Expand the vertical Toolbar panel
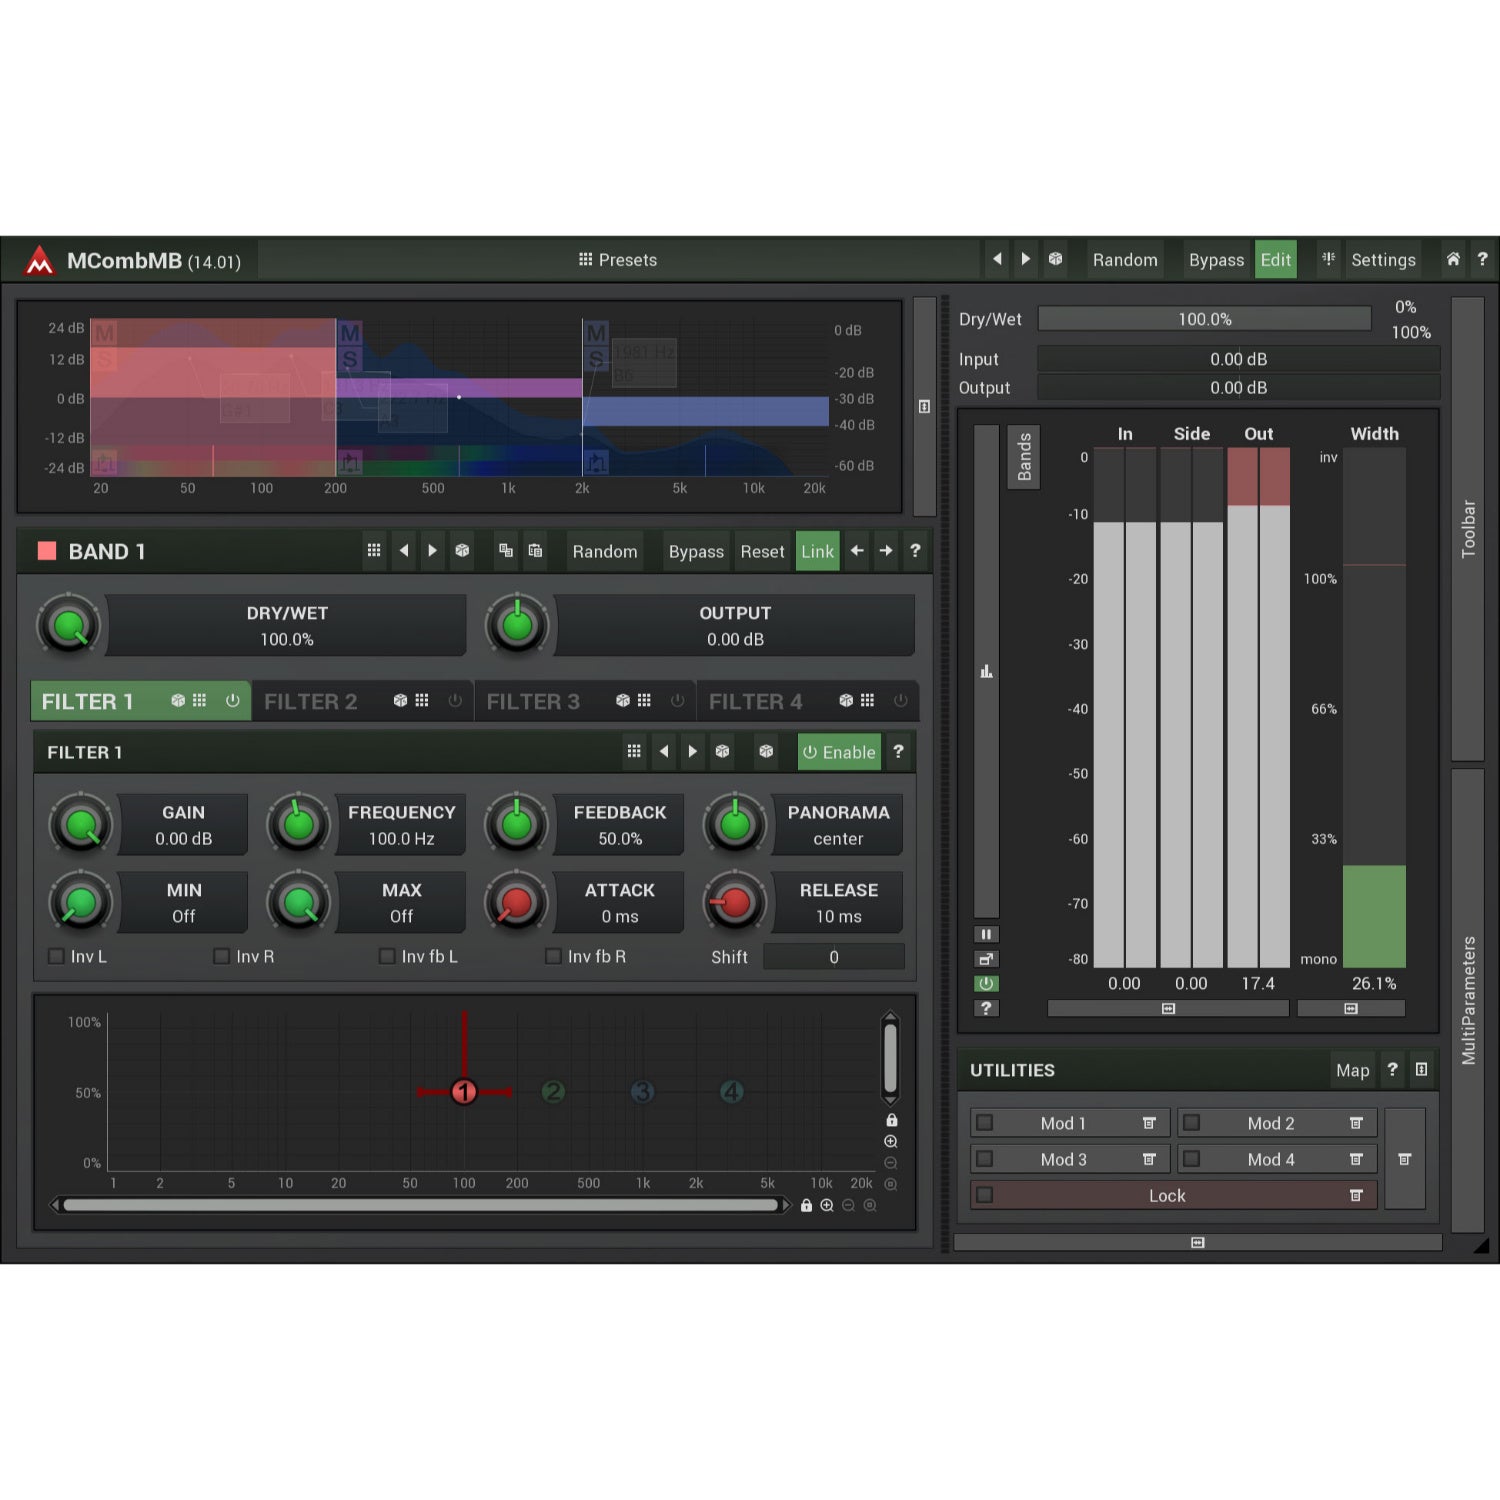 coord(1467,528)
